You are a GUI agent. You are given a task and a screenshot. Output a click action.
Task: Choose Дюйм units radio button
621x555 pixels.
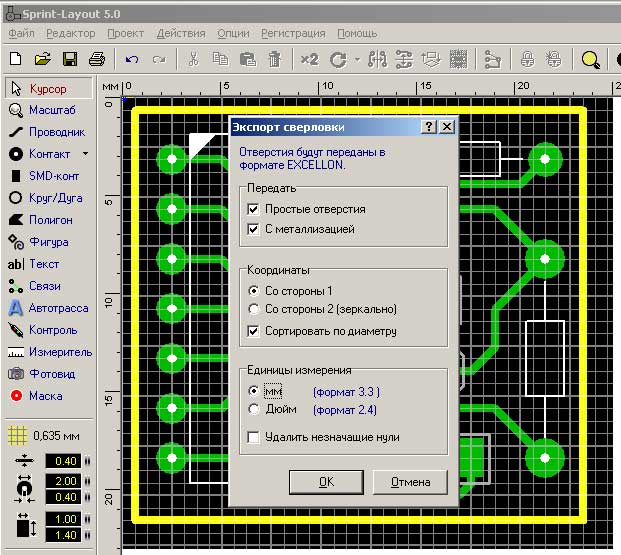point(253,409)
